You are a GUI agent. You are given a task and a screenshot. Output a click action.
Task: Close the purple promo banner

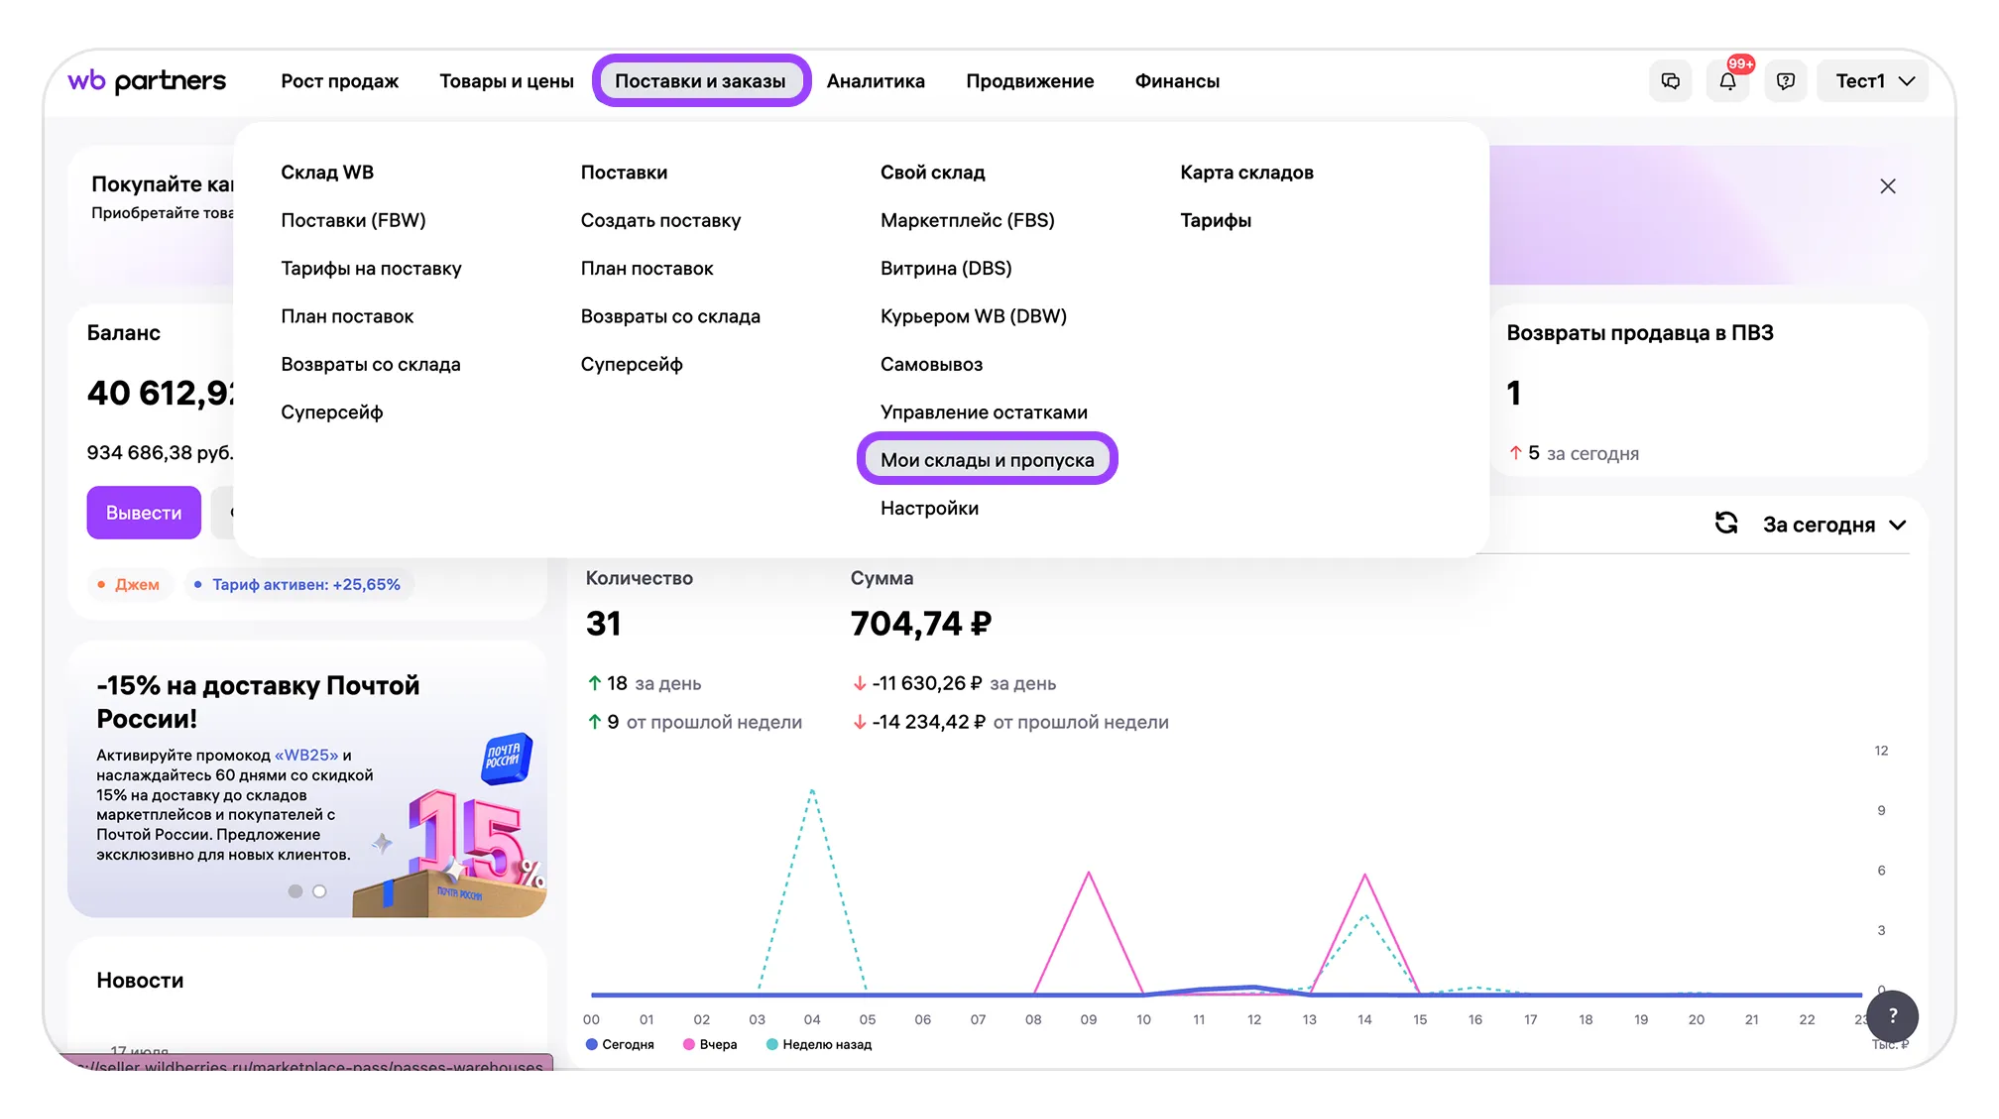1887,186
